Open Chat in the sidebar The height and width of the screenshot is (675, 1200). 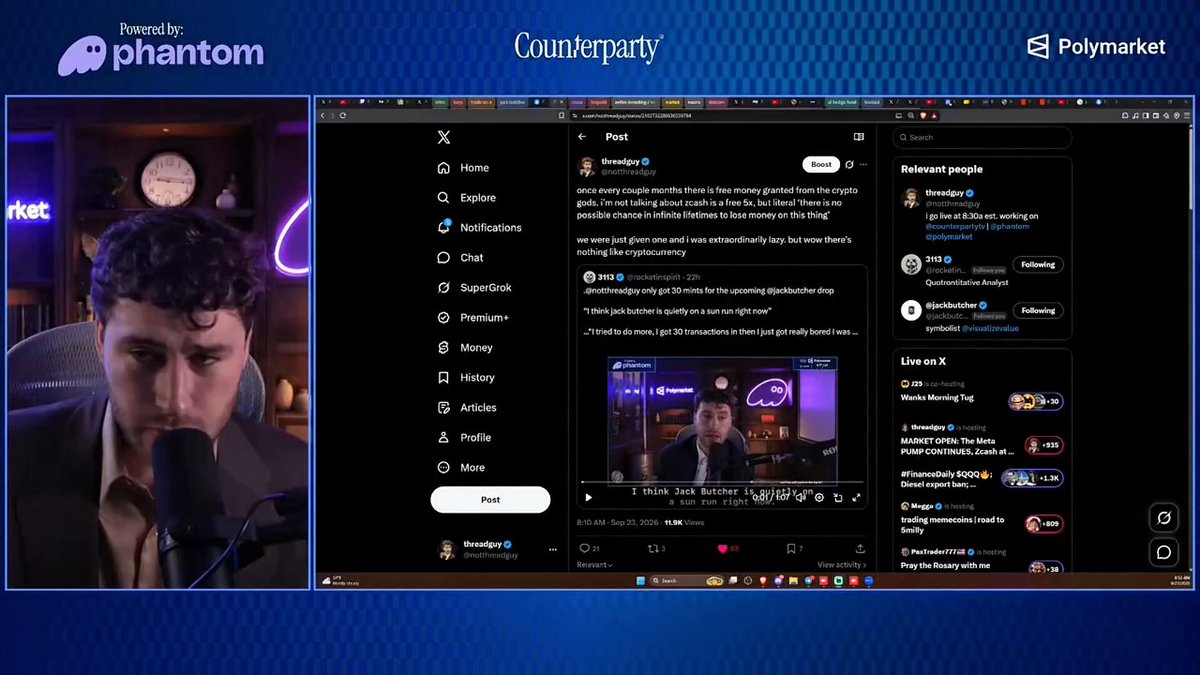(461, 258)
